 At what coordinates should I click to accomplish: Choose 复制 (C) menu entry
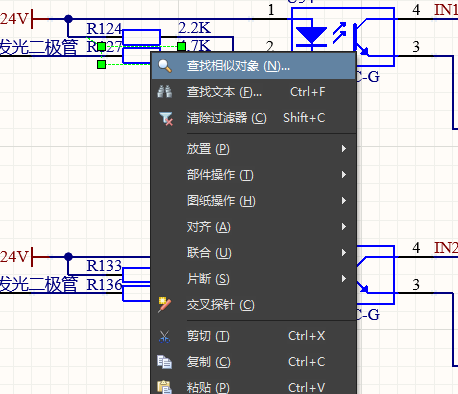[254, 362]
